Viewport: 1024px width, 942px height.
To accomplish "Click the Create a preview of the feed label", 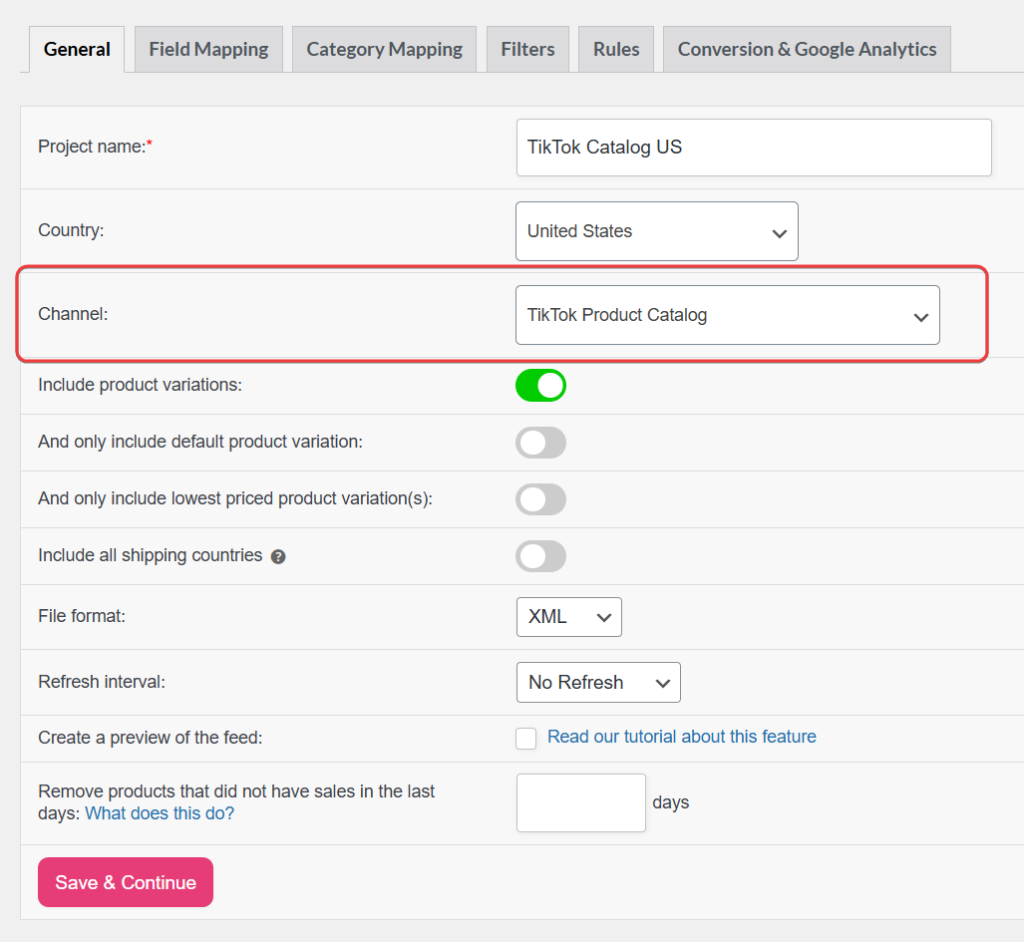I will tap(150, 738).
